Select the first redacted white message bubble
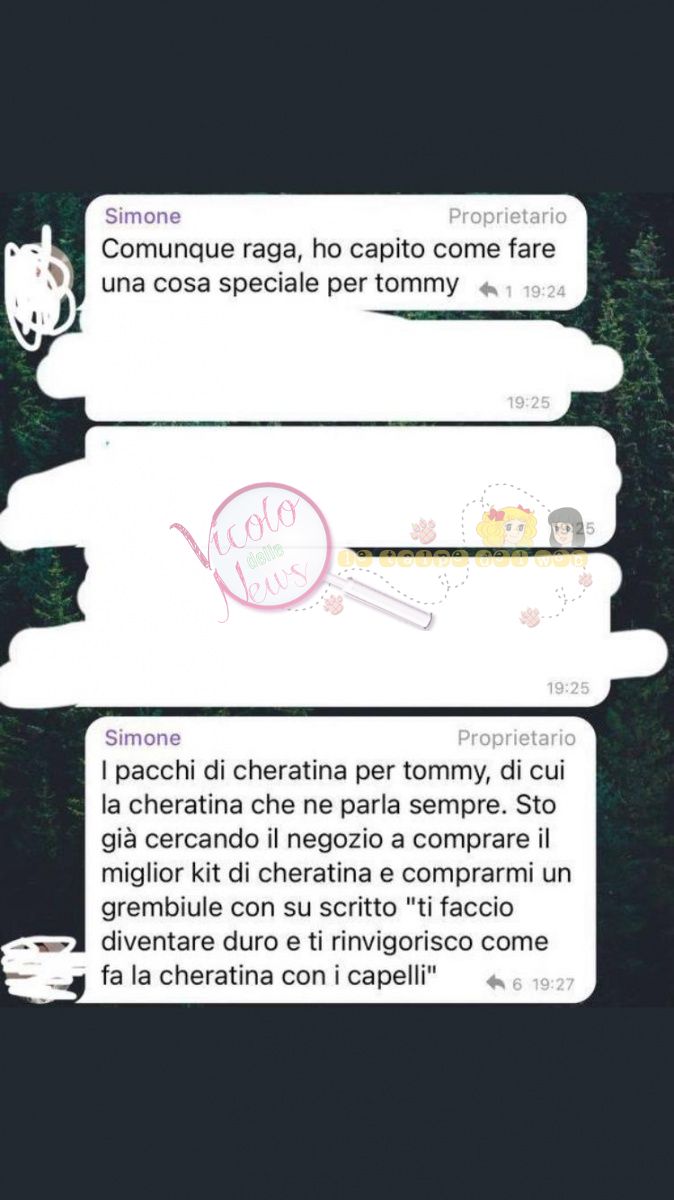The height and width of the screenshot is (1200, 674). click(x=330, y=368)
